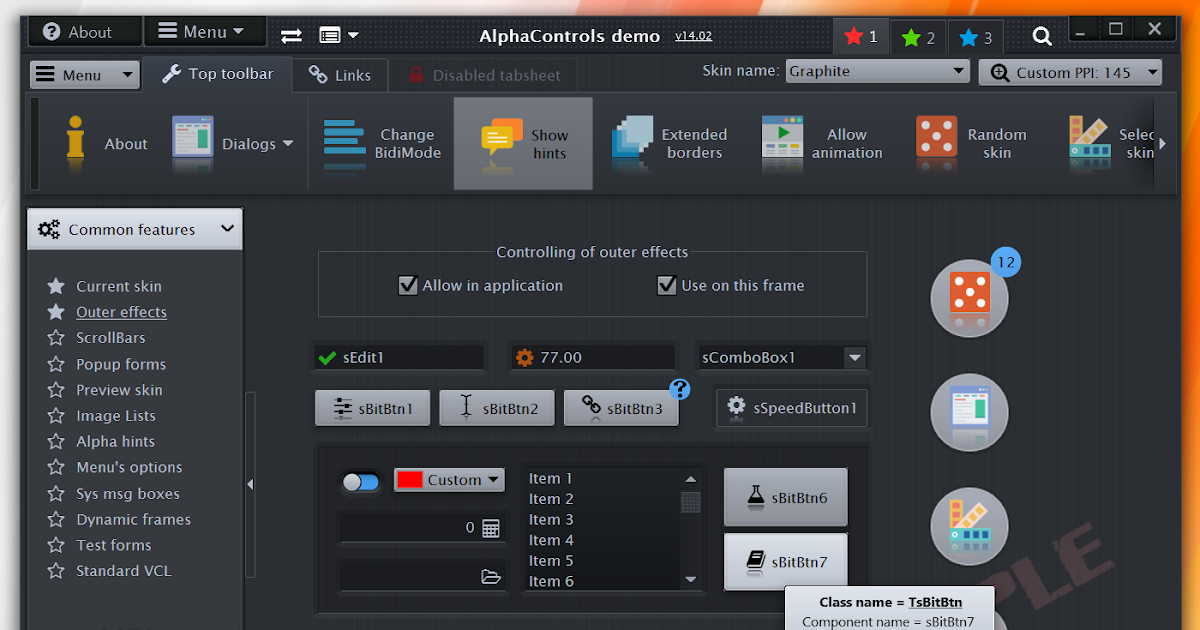Click the round skin palette button
This screenshot has width=1200, height=630.
click(x=969, y=527)
